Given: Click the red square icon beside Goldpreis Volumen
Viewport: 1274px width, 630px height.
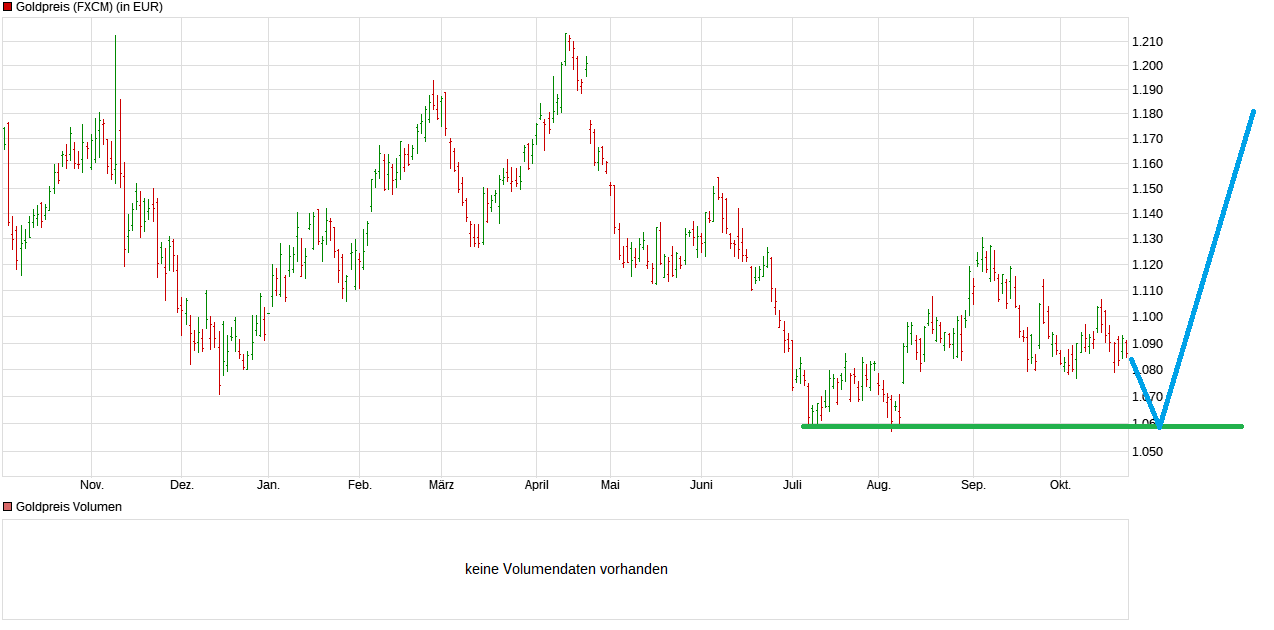Looking at the screenshot, I should point(7,506).
